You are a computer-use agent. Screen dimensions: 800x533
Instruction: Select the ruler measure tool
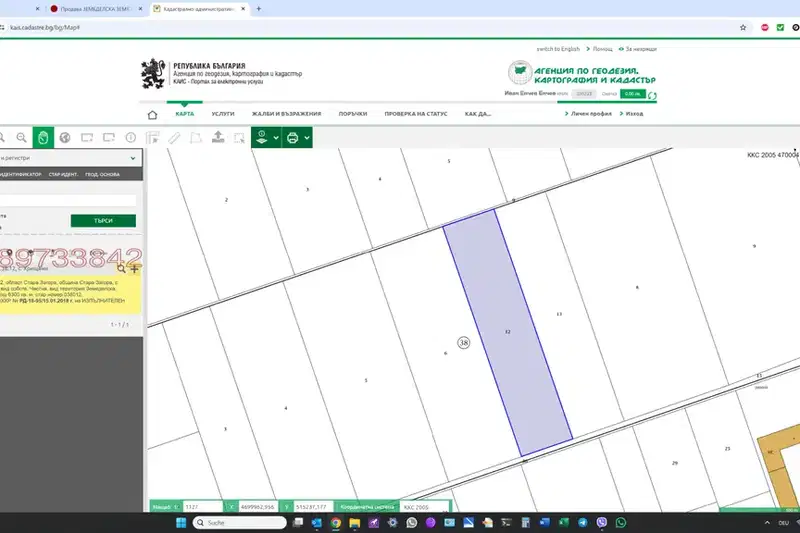pyautogui.click(x=174, y=138)
